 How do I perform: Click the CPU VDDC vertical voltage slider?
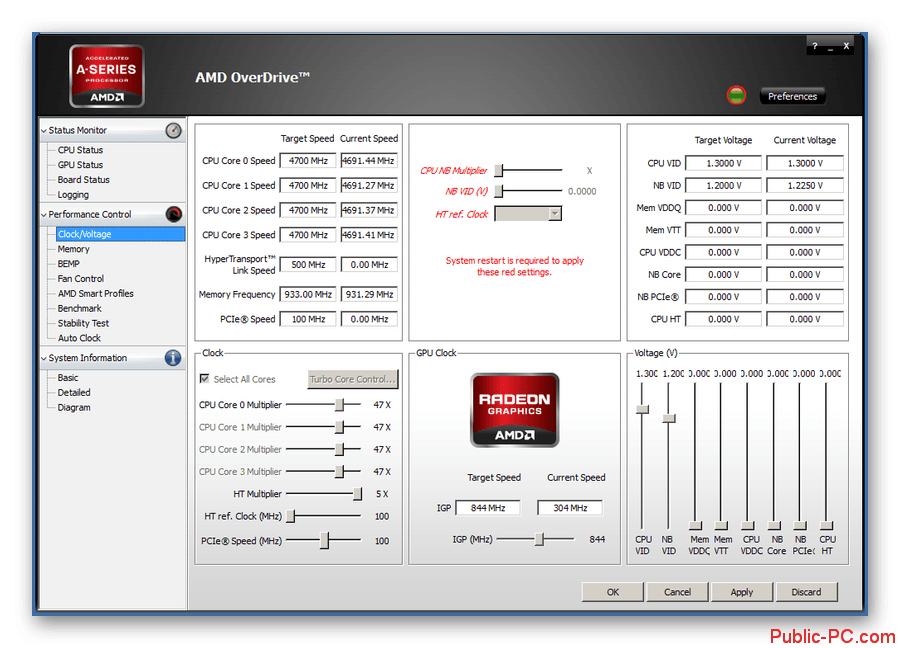pos(747,456)
